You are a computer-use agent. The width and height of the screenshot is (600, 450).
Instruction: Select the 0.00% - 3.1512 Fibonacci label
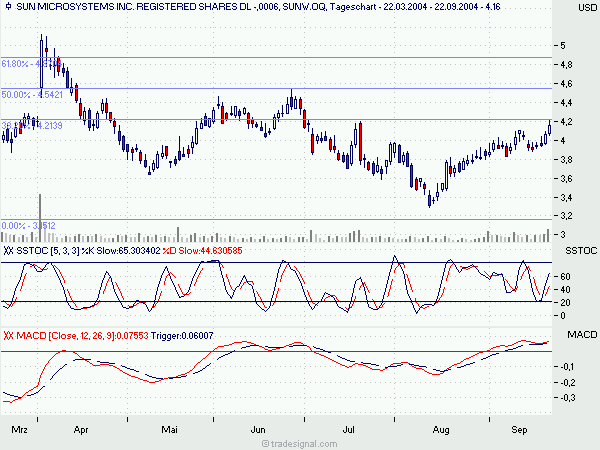28,225
